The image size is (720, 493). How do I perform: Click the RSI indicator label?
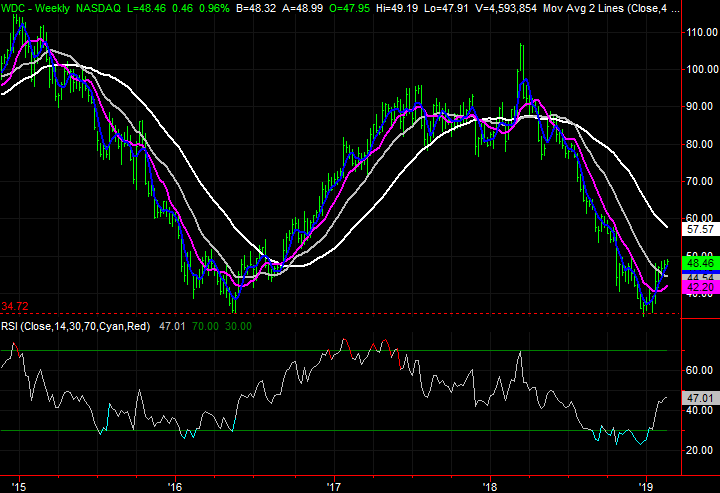click(x=9, y=324)
